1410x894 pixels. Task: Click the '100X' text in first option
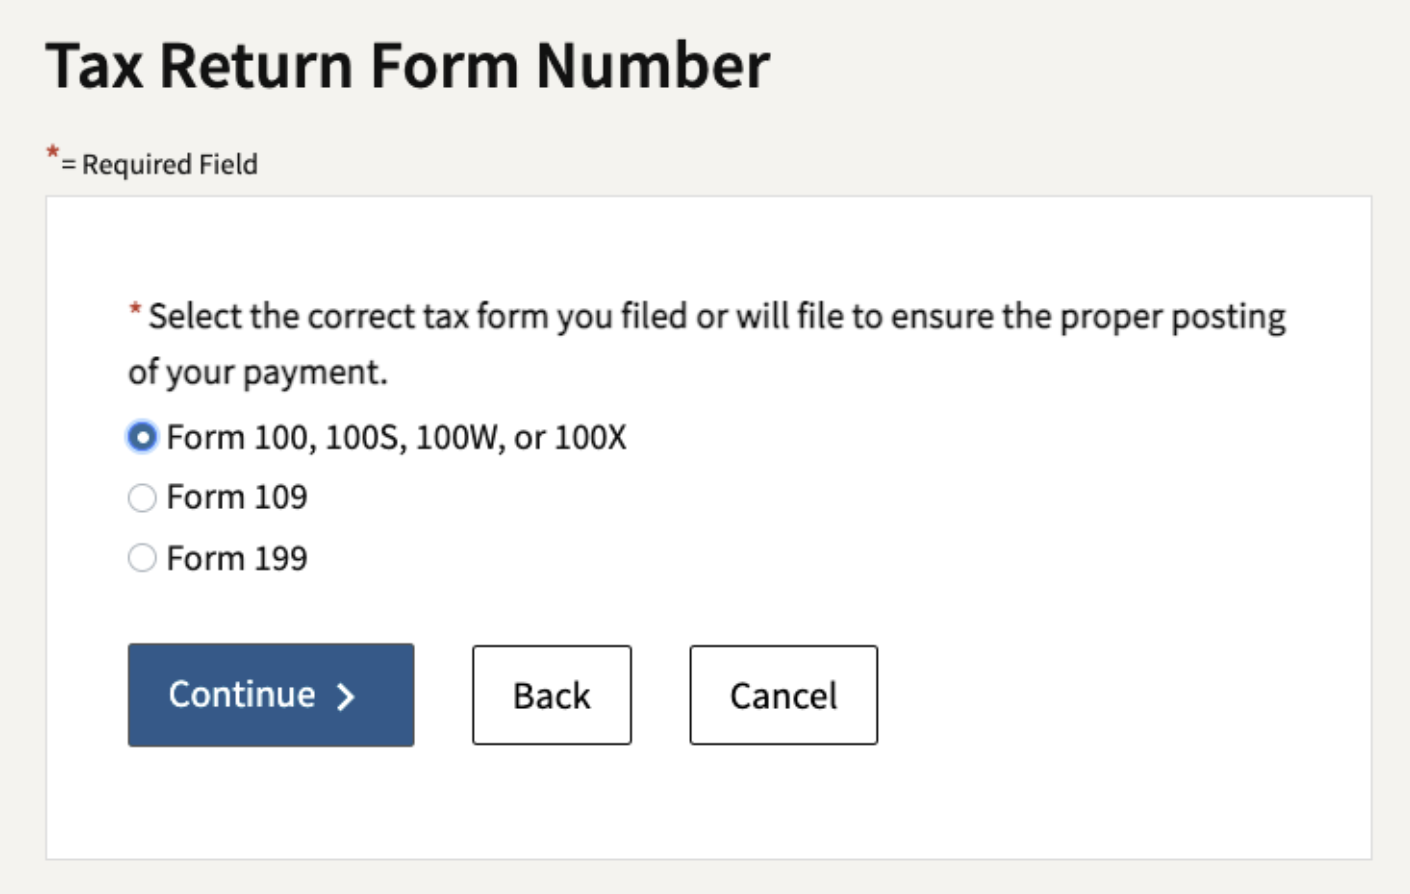[x=590, y=437]
